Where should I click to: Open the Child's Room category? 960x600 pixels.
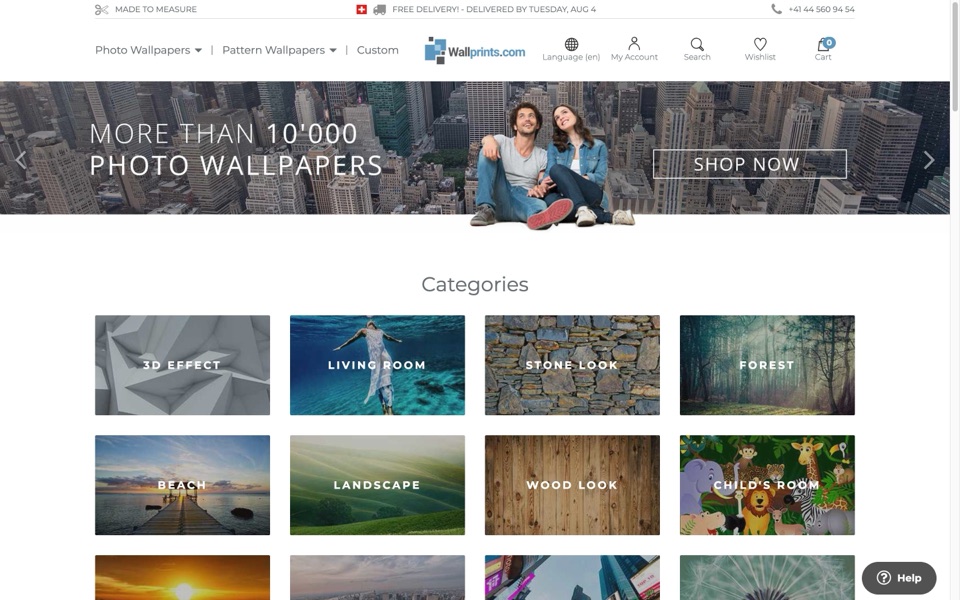767,485
